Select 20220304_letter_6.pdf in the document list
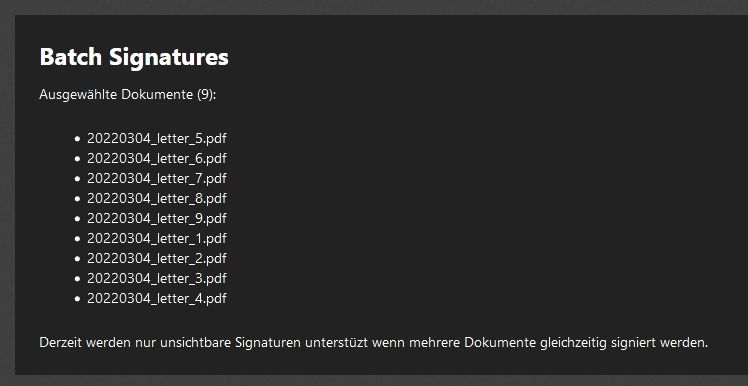Image resolution: width=748 pixels, height=386 pixels. [156, 158]
